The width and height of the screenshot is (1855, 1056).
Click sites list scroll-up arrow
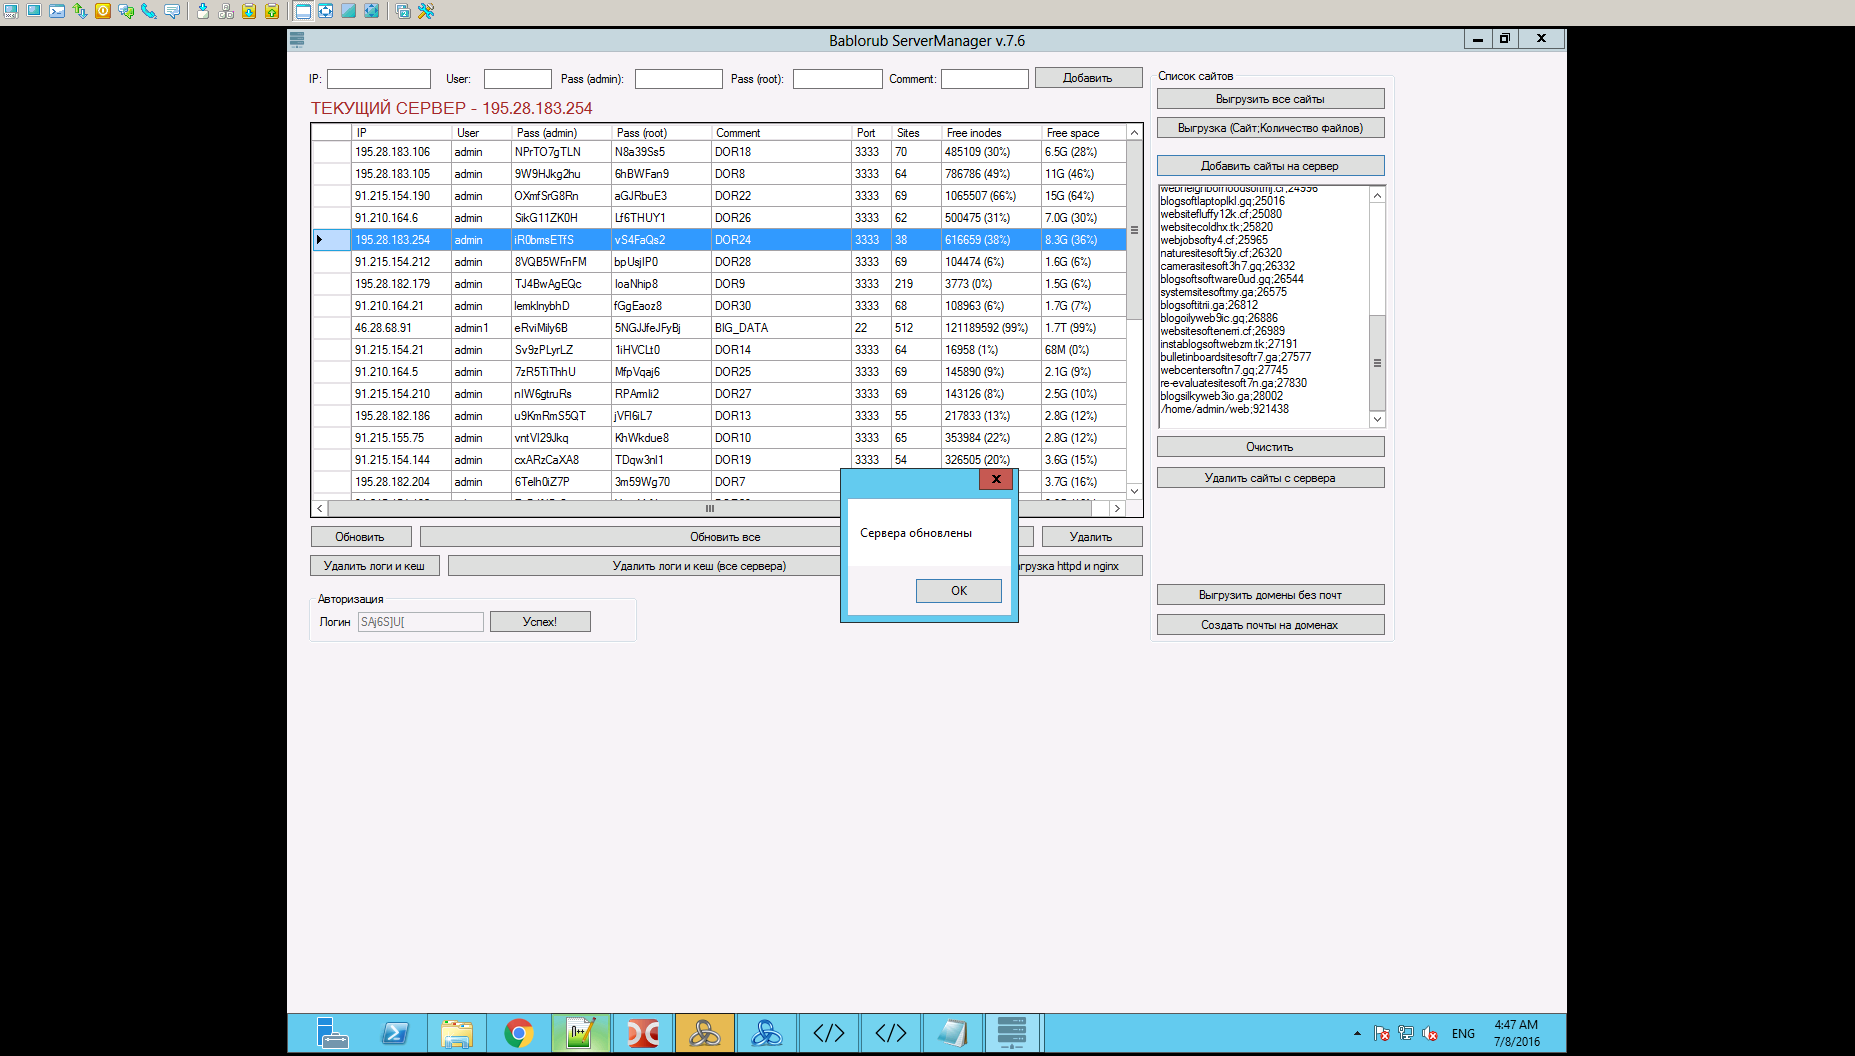tap(1377, 195)
